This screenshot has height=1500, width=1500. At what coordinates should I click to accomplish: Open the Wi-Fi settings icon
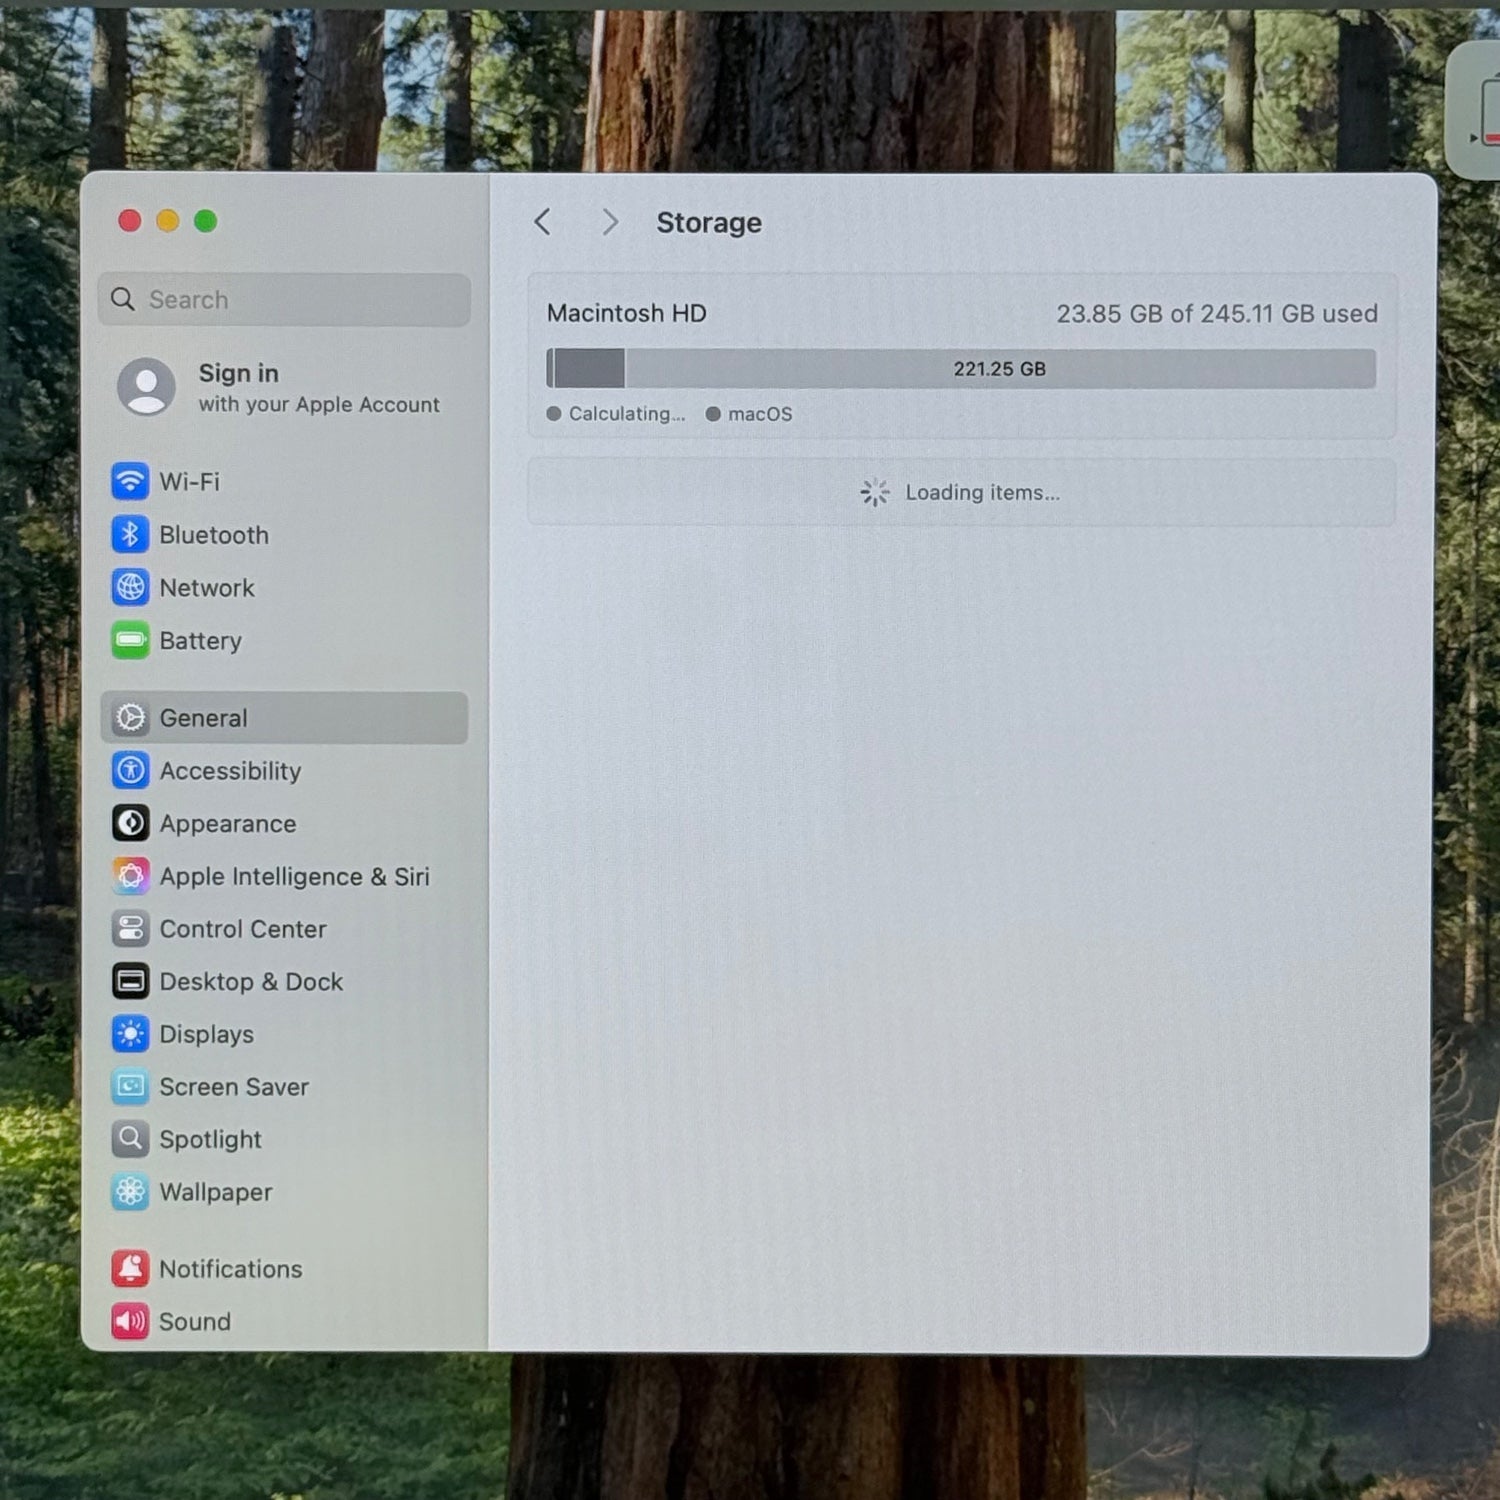(130, 482)
